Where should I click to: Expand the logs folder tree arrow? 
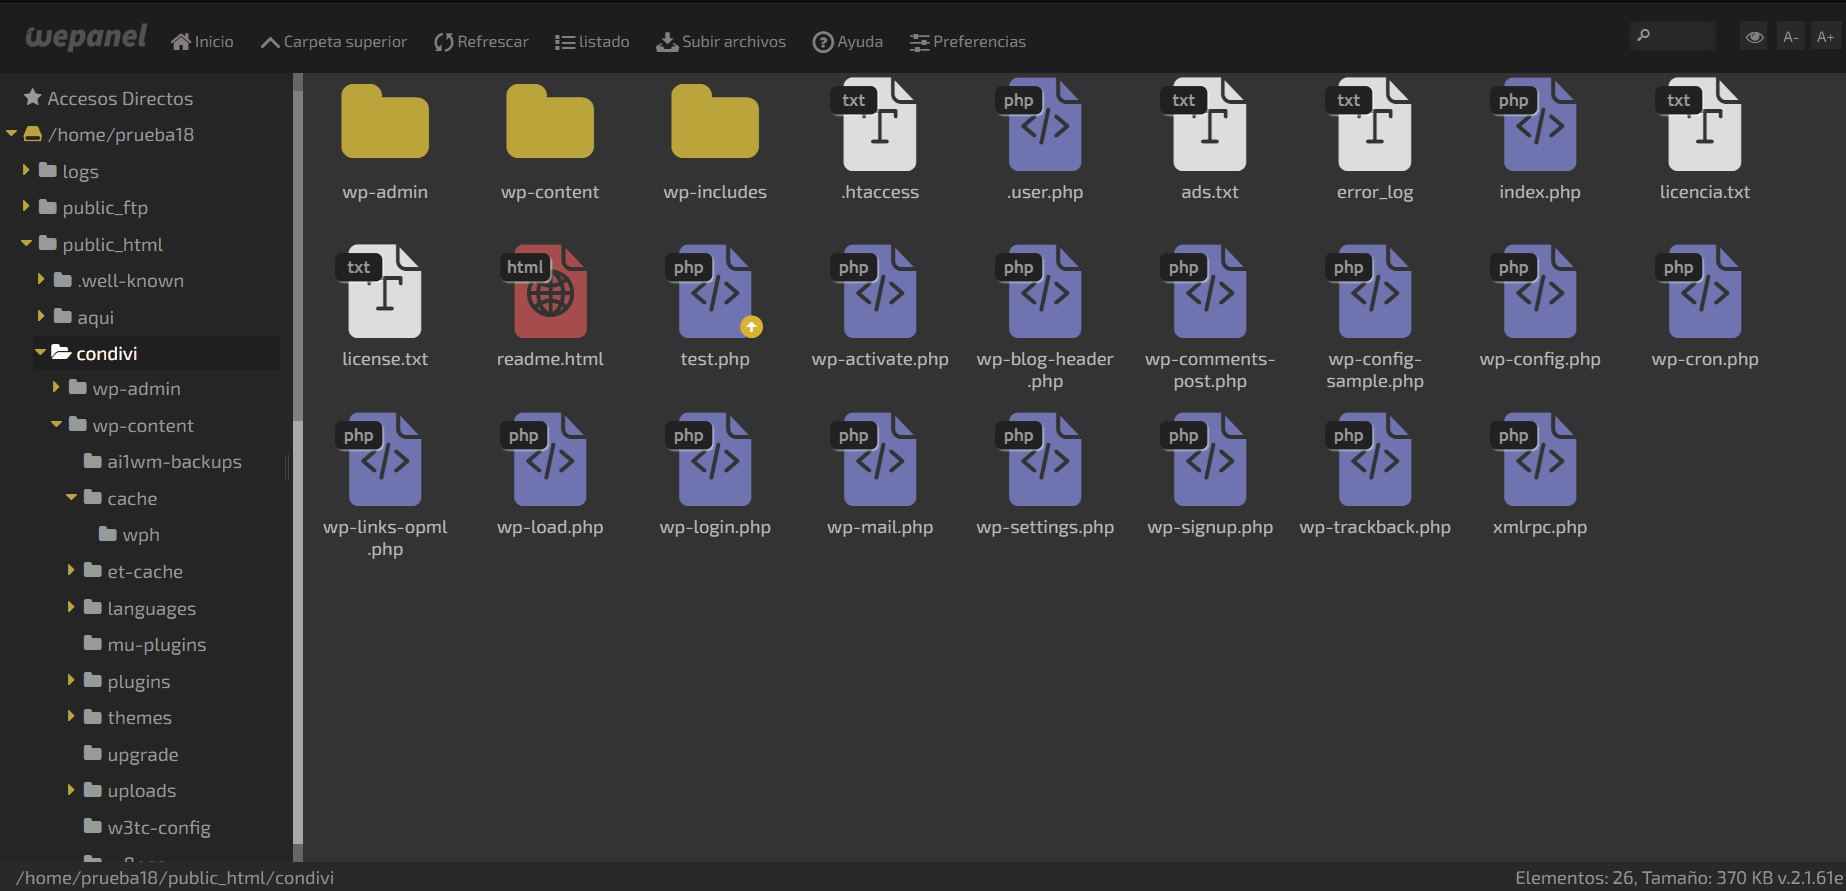click(x=26, y=171)
